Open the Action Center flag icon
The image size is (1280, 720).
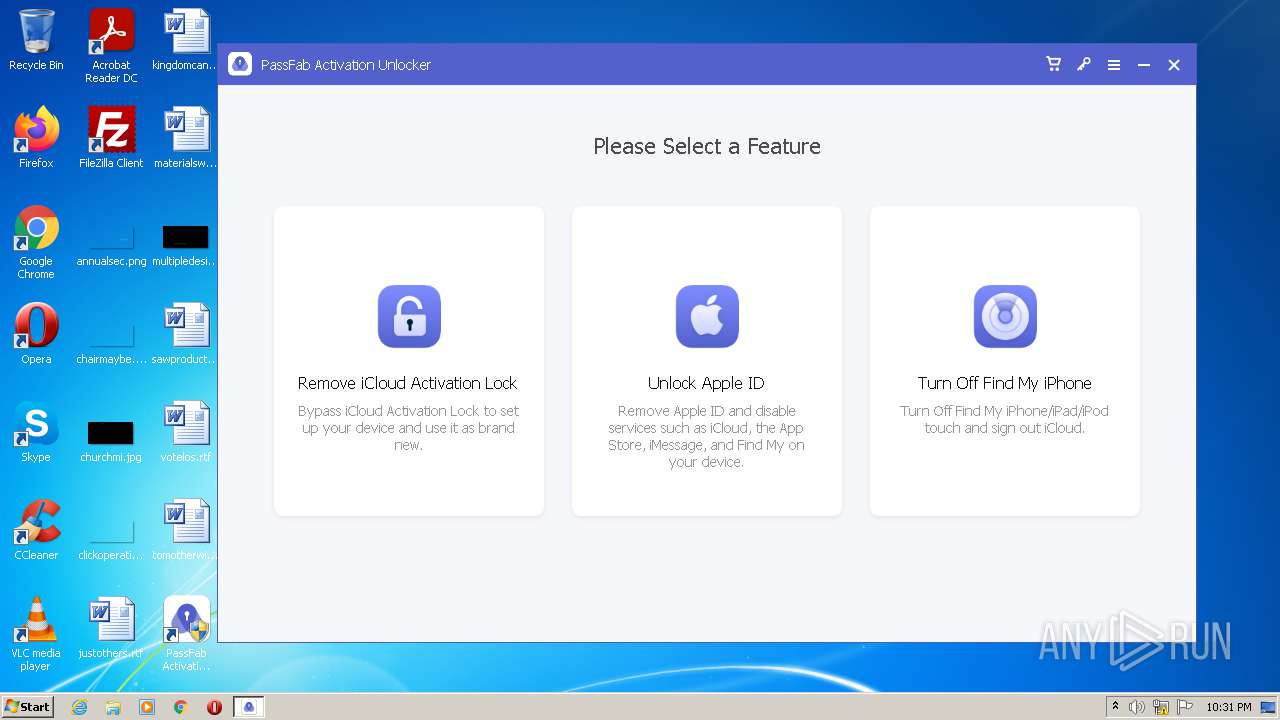(1185, 707)
